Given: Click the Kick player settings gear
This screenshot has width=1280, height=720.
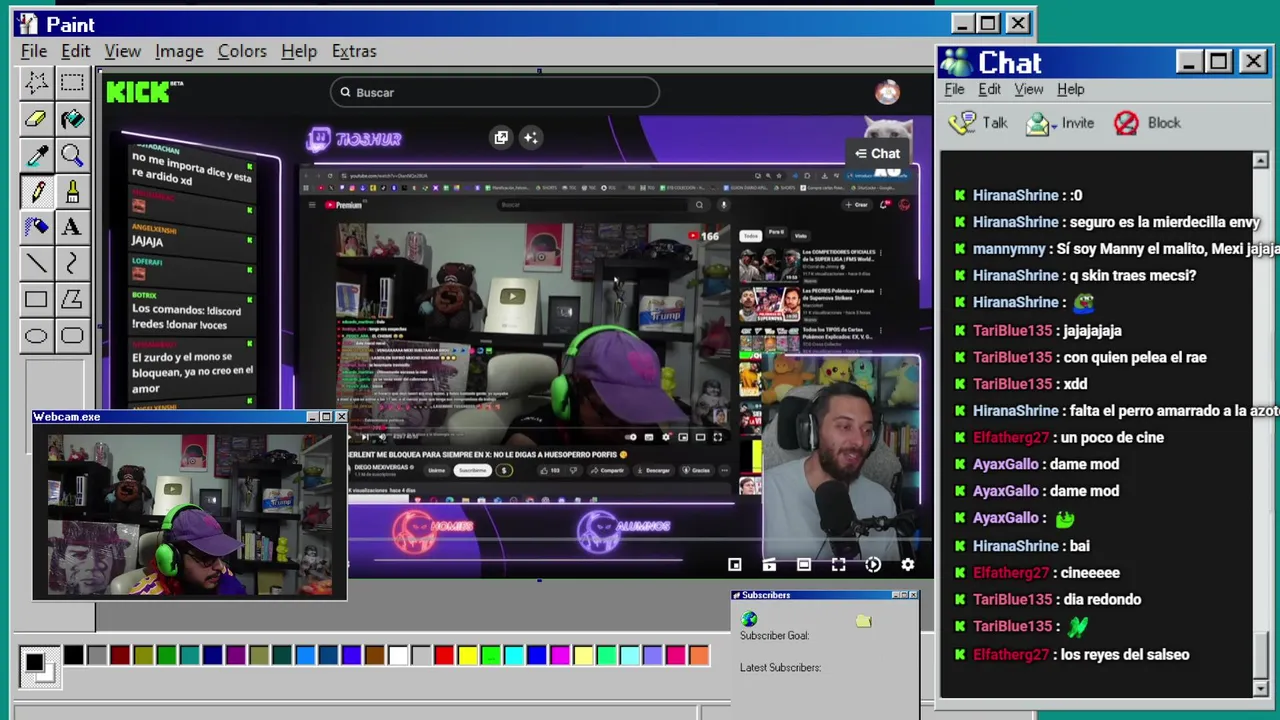Looking at the screenshot, I should (x=907, y=565).
